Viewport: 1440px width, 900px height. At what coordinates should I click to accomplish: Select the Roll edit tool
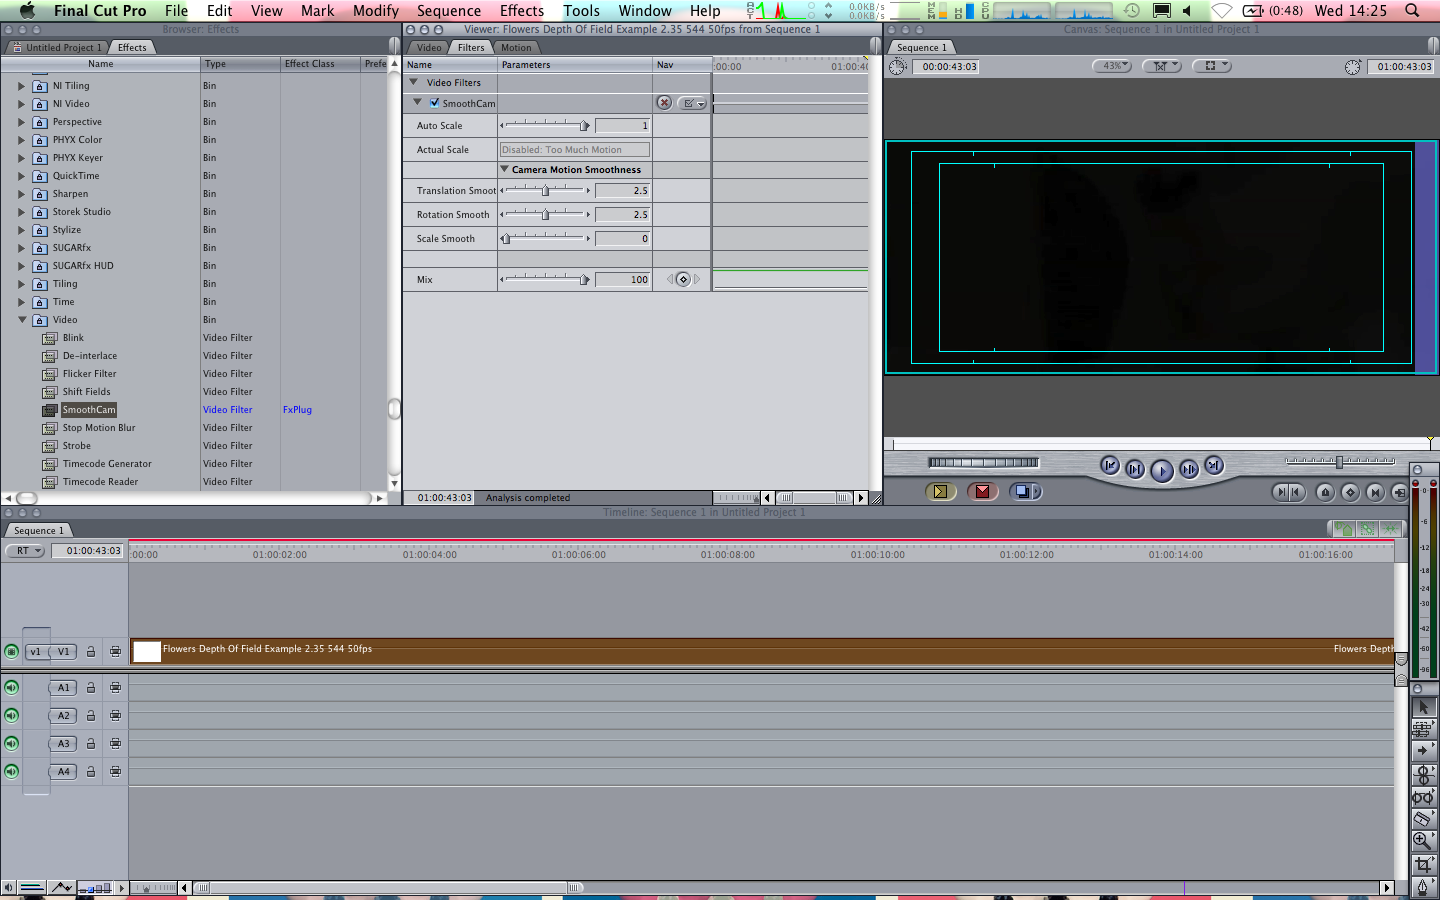[x=1423, y=774]
